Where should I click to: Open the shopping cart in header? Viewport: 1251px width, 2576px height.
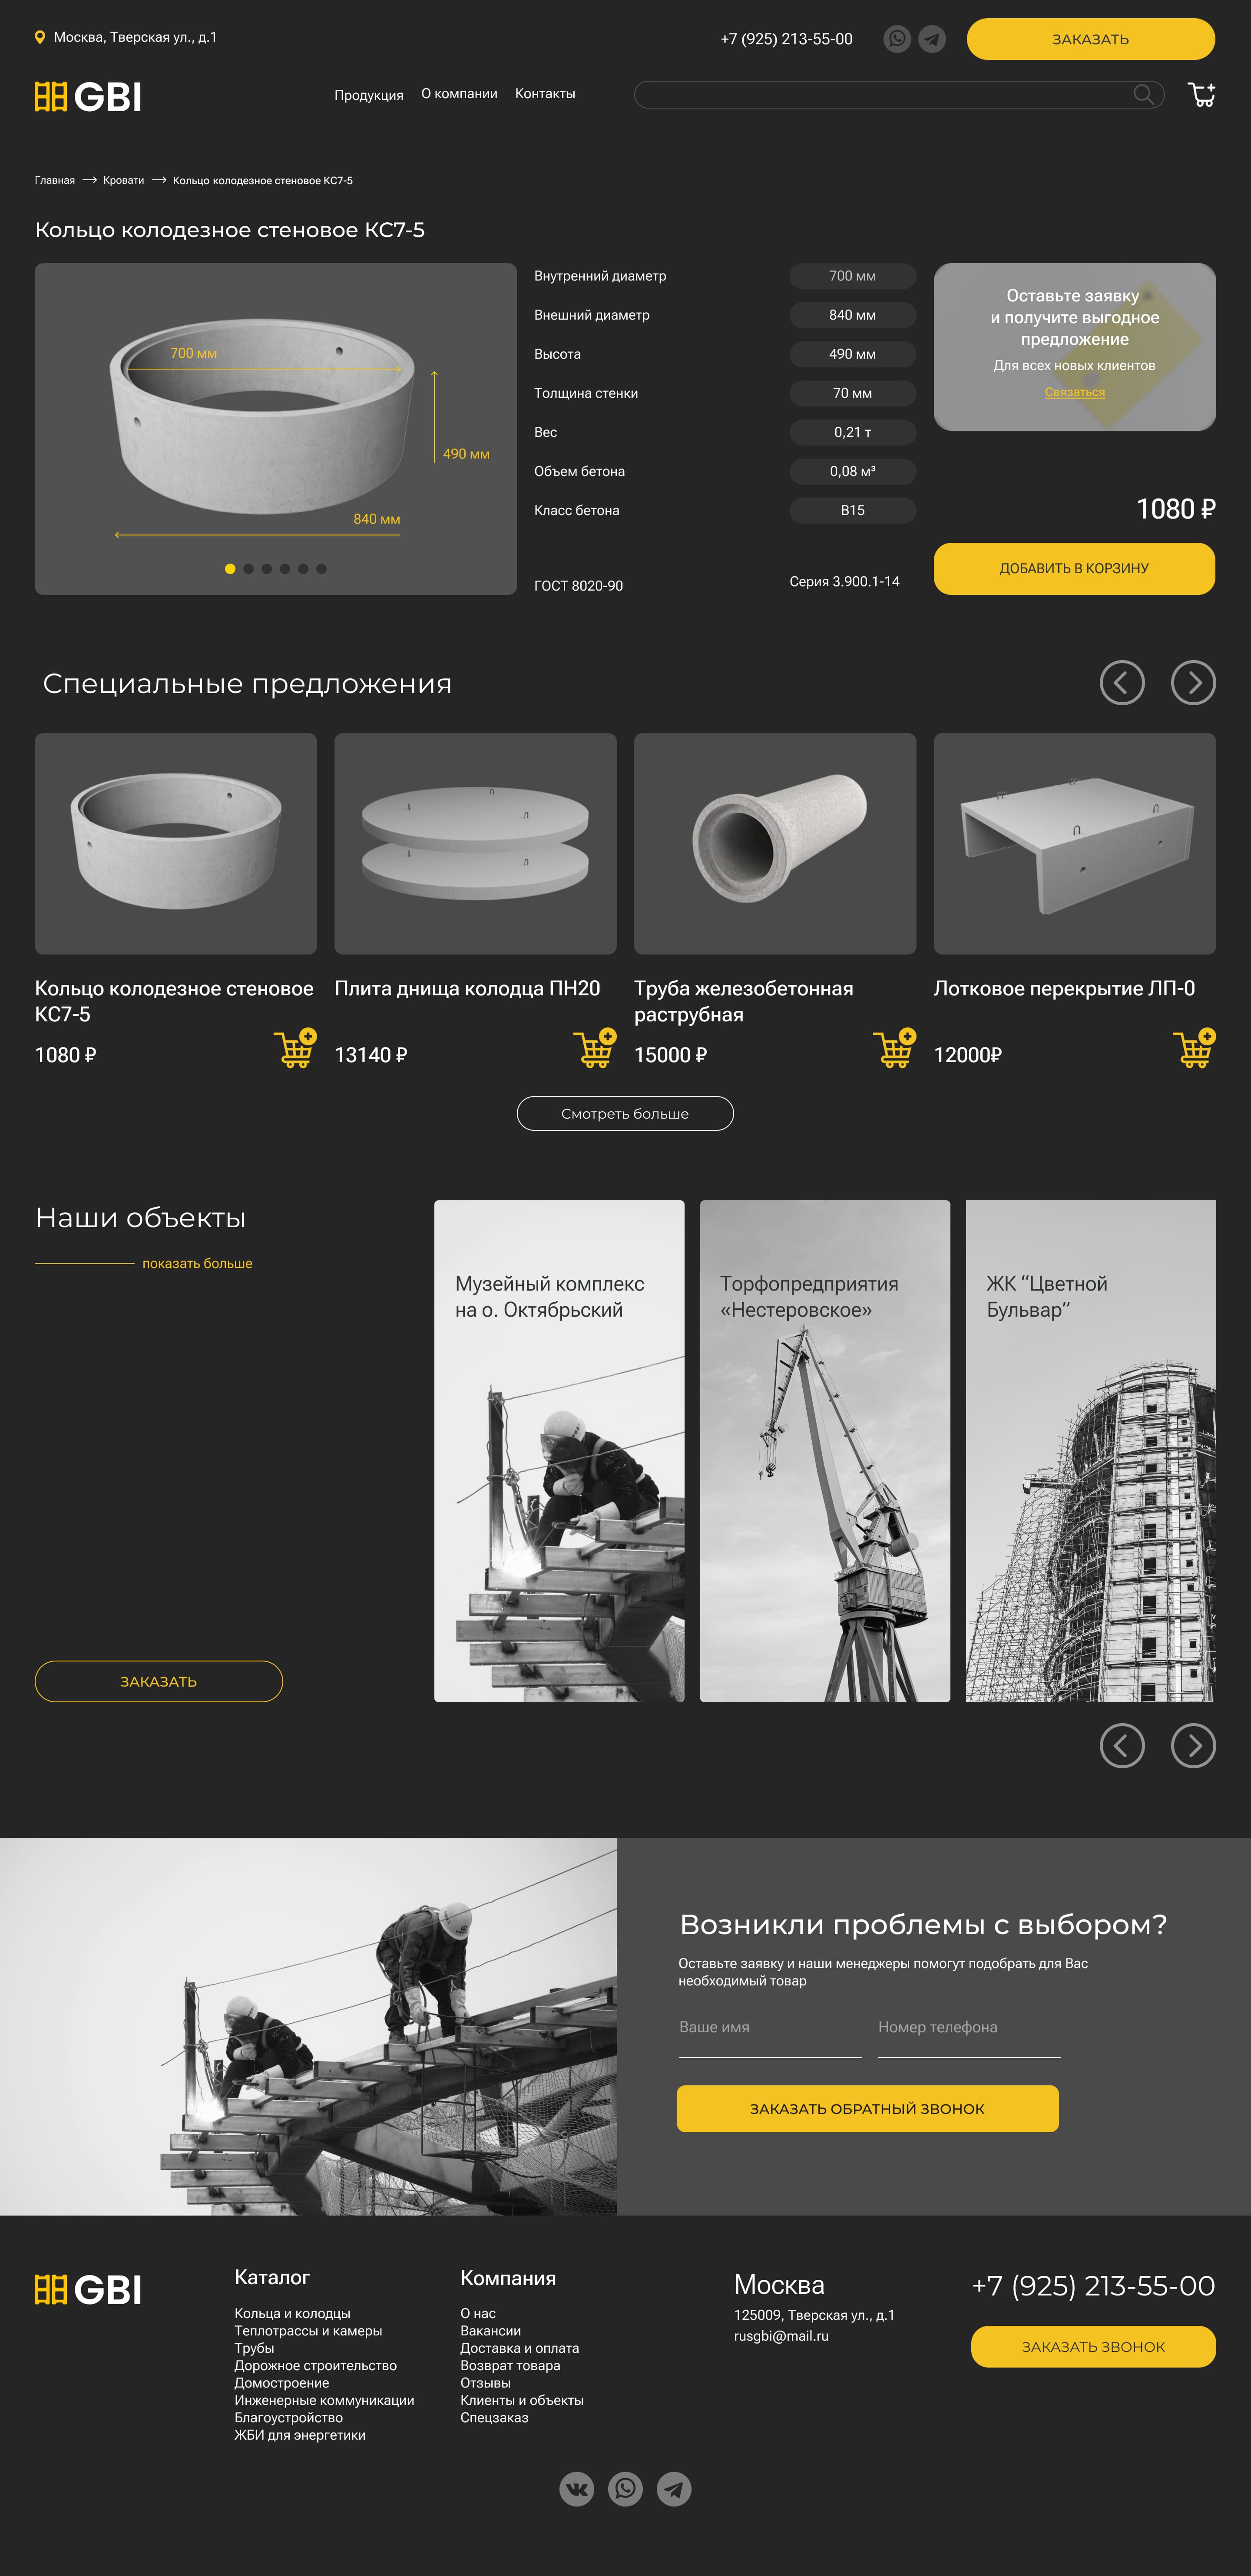click(x=1201, y=95)
